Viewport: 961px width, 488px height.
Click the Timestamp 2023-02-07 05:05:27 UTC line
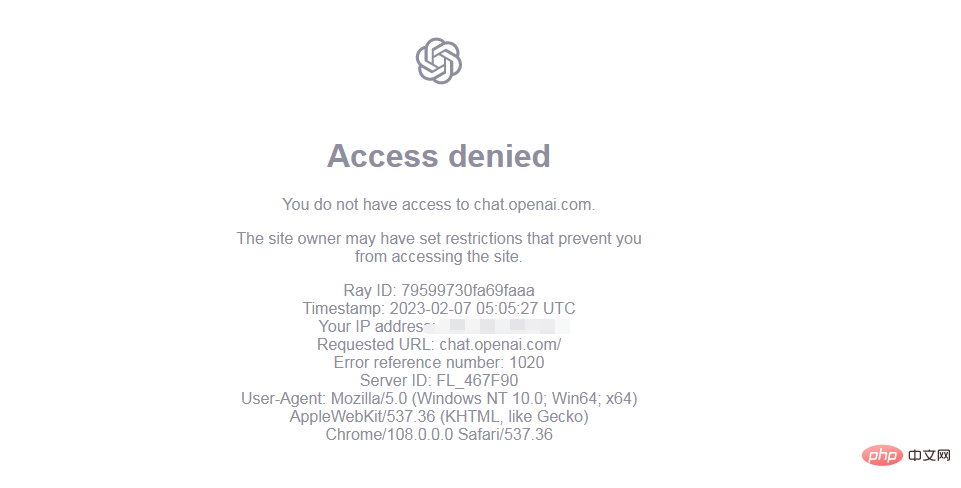[439, 308]
